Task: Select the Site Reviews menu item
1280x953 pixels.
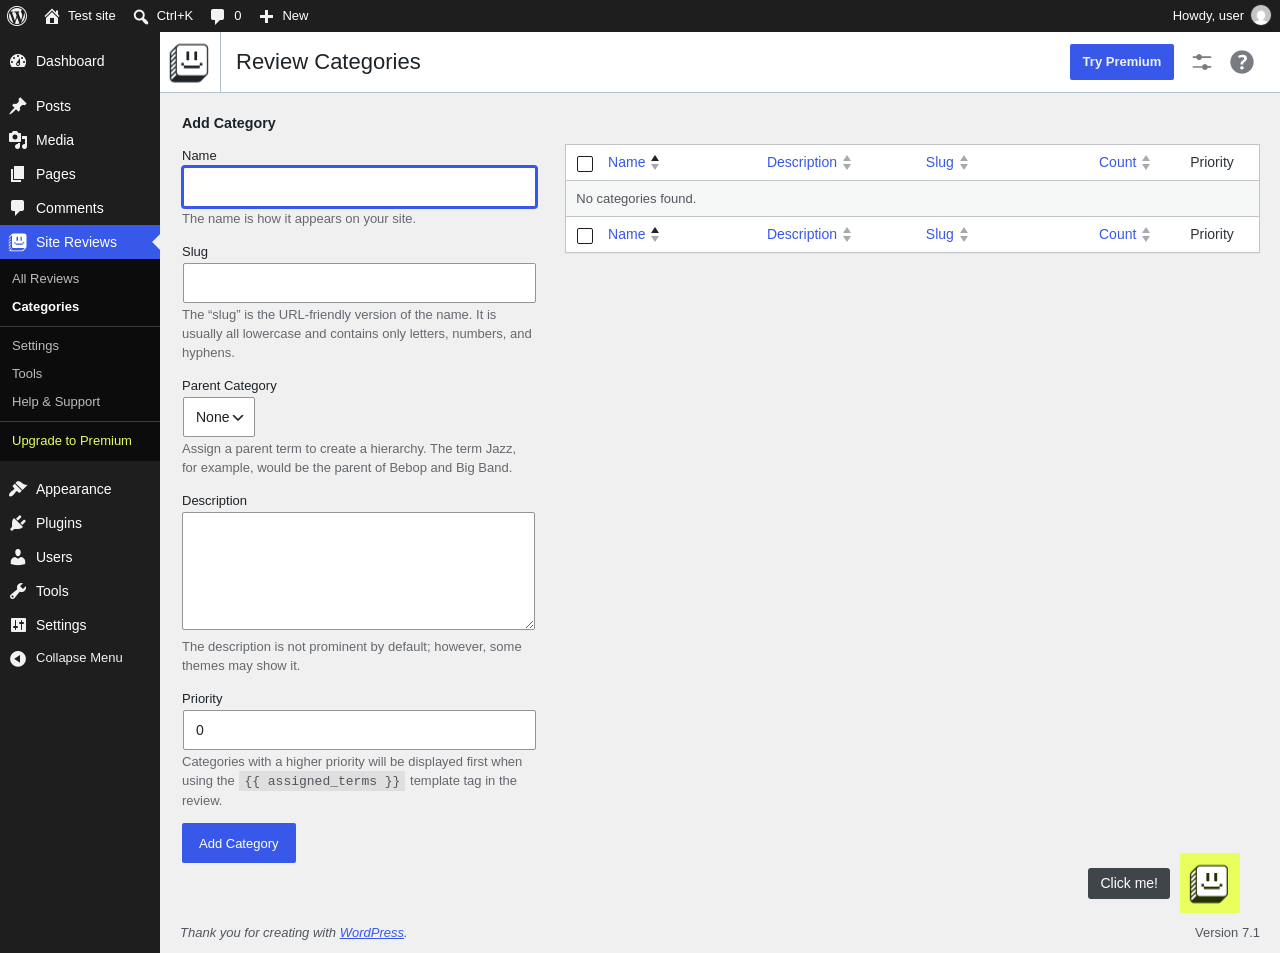Action: 80,242
